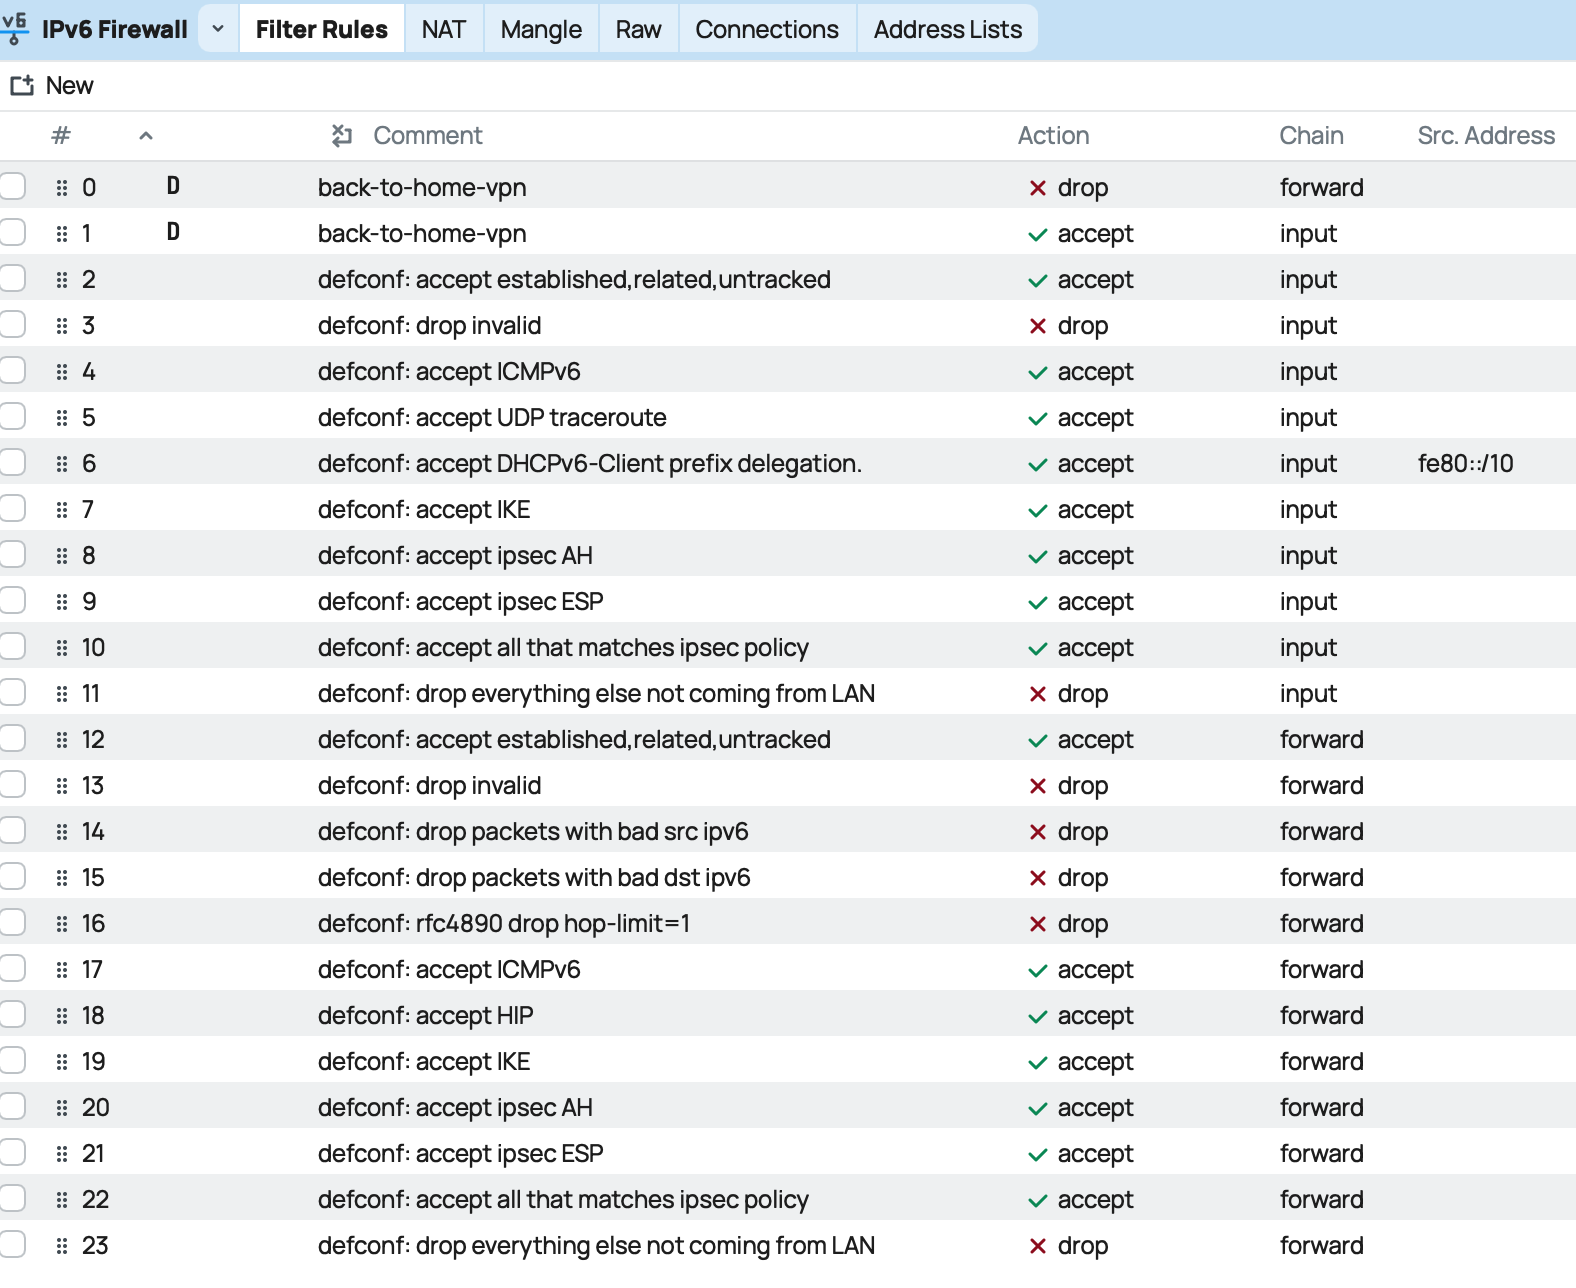Open the IPv6 Firewall dropdown chevron

pos(218,29)
